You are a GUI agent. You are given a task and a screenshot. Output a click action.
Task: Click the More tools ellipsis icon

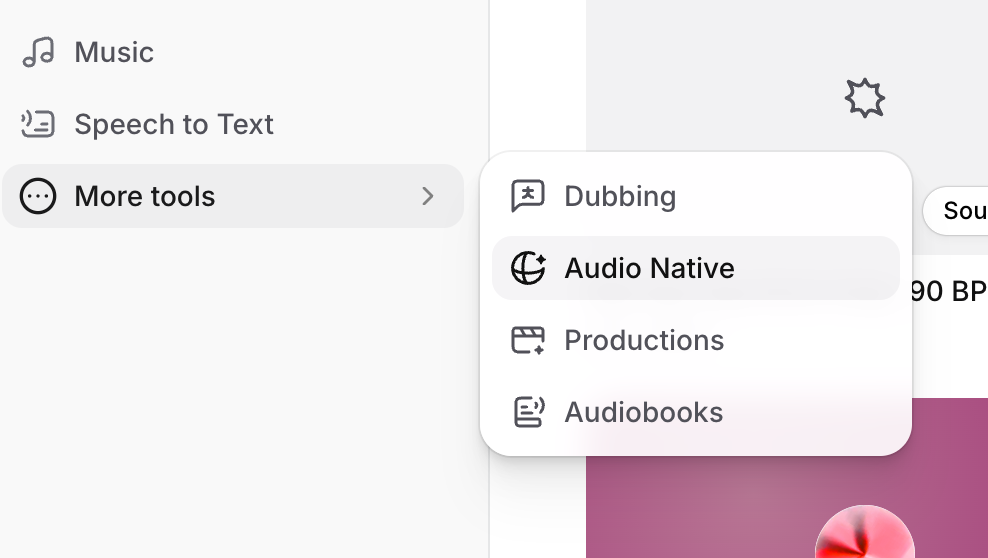click(x=38, y=196)
